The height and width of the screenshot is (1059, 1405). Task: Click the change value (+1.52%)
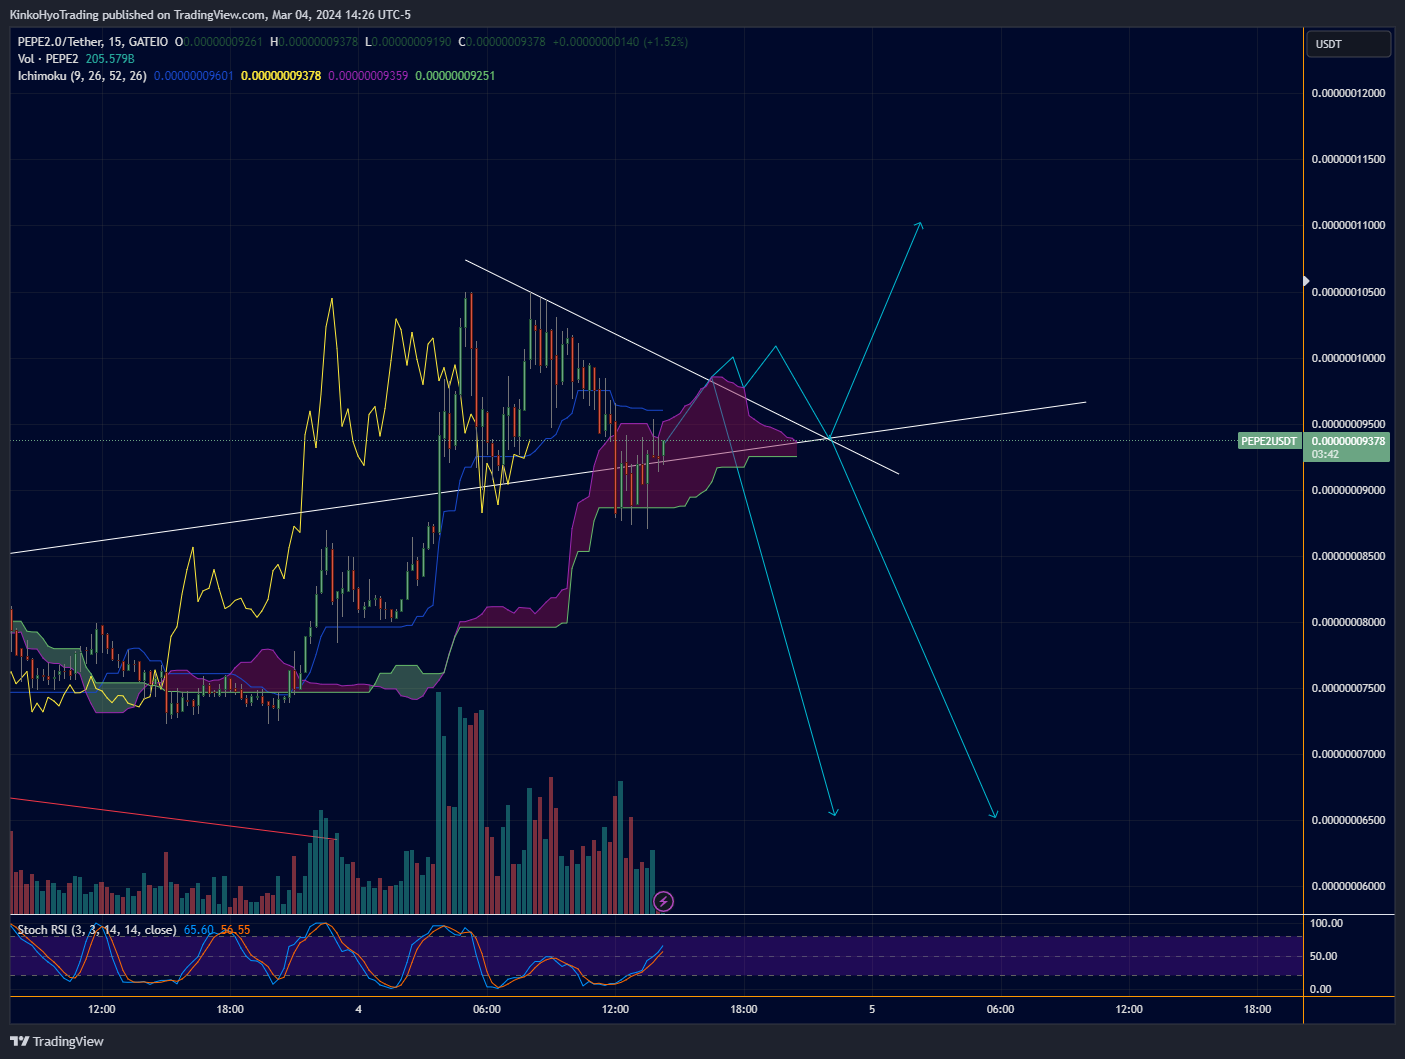tap(665, 42)
